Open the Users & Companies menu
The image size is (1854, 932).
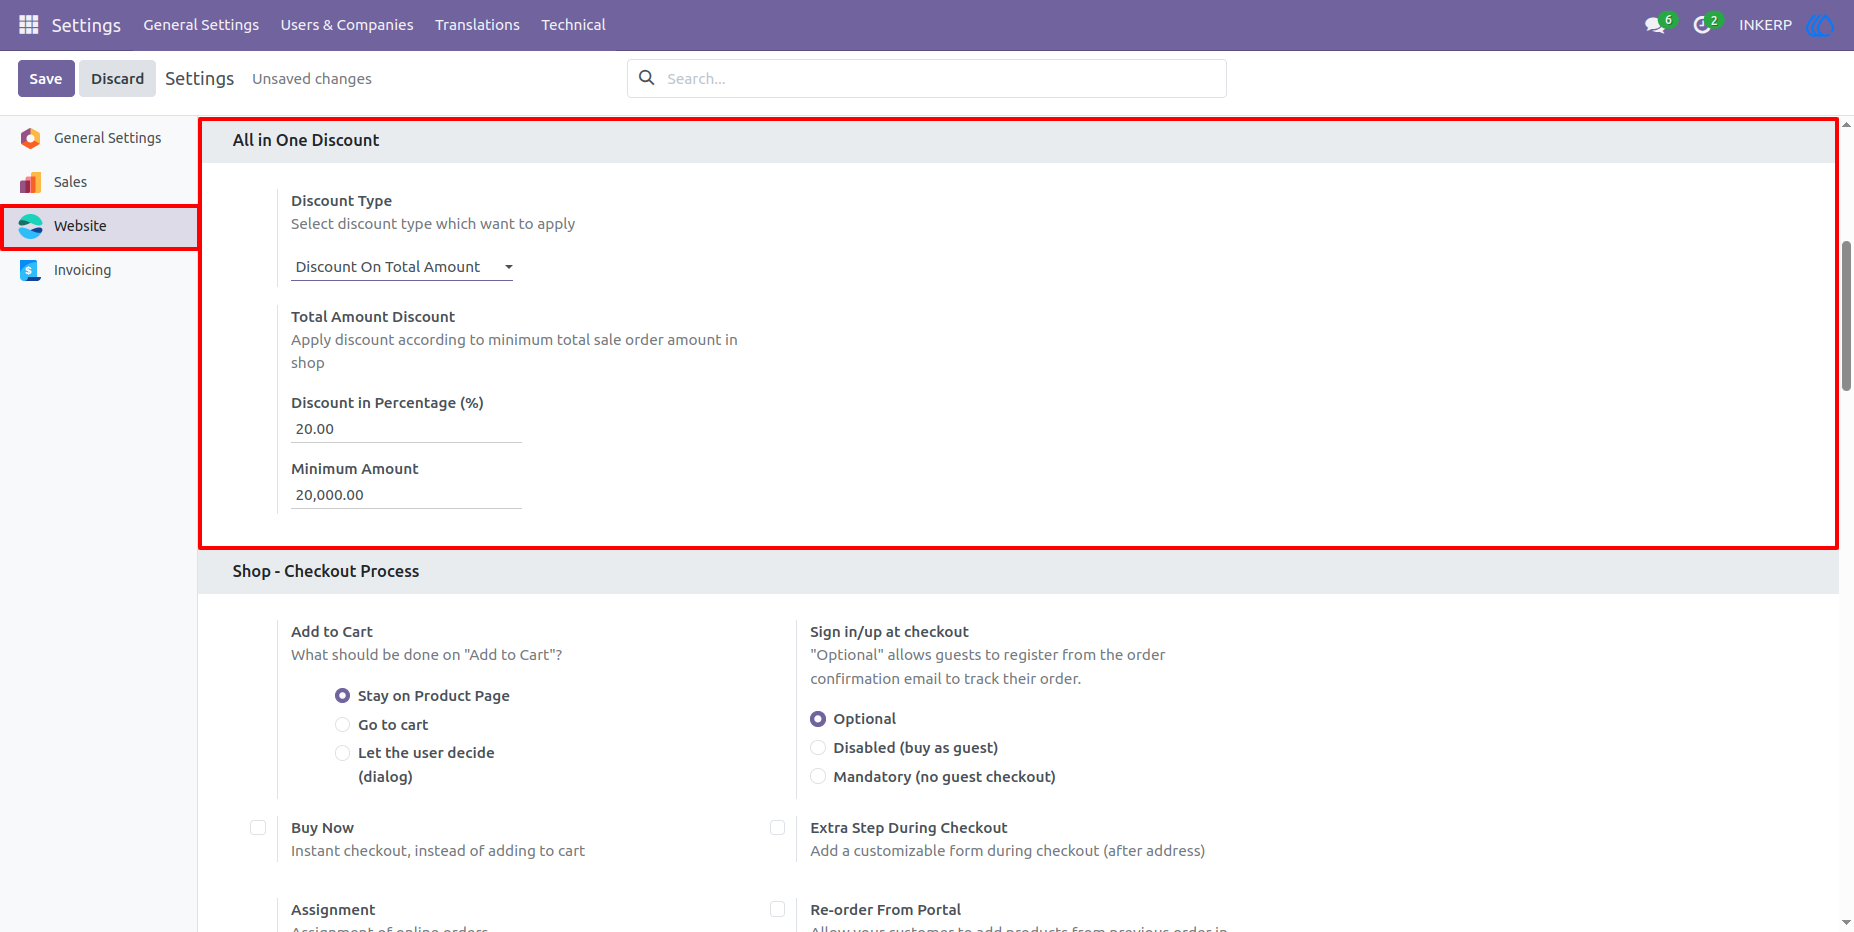click(x=347, y=25)
